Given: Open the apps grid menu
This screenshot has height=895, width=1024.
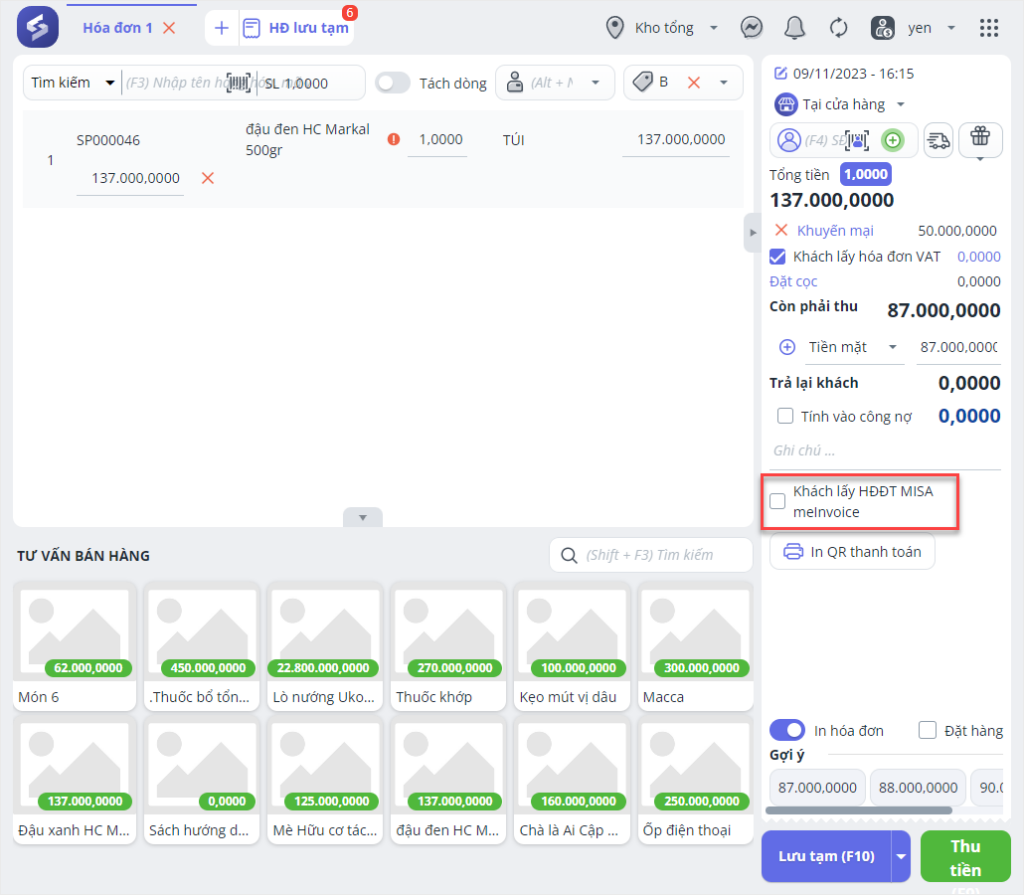Looking at the screenshot, I should (x=989, y=28).
